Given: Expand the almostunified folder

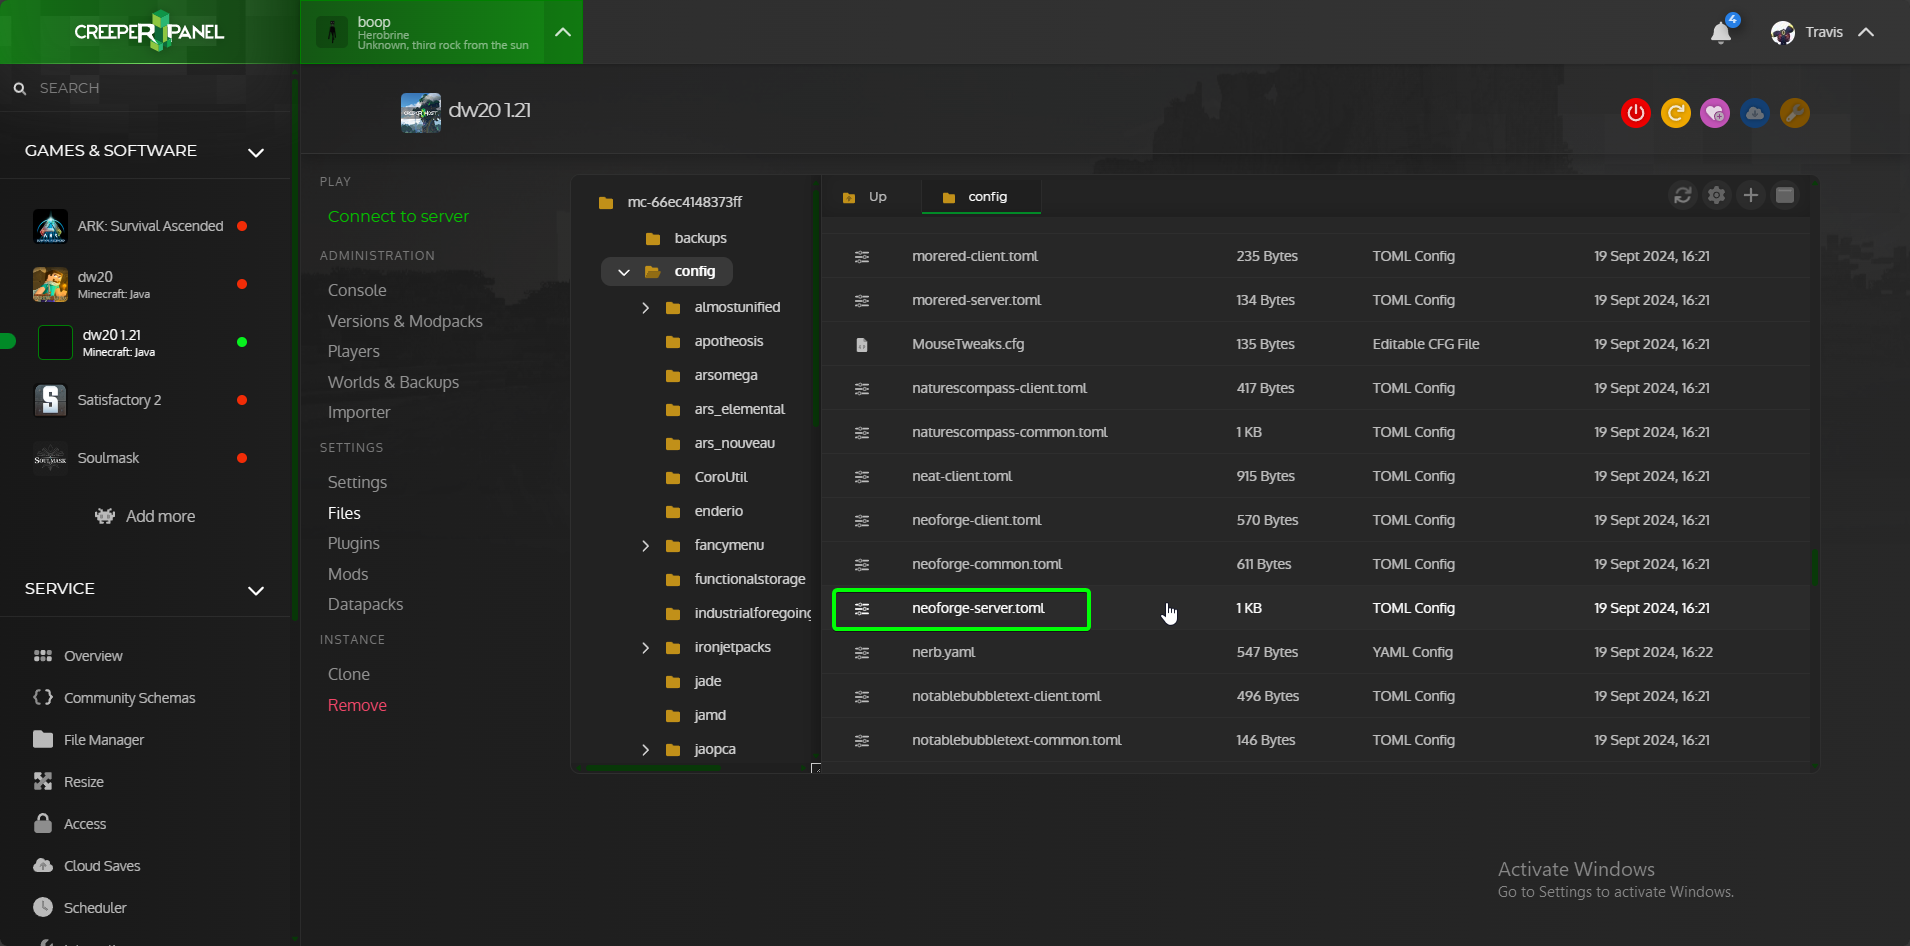Looking at the screenshot, I should click(x=646, y=308).
